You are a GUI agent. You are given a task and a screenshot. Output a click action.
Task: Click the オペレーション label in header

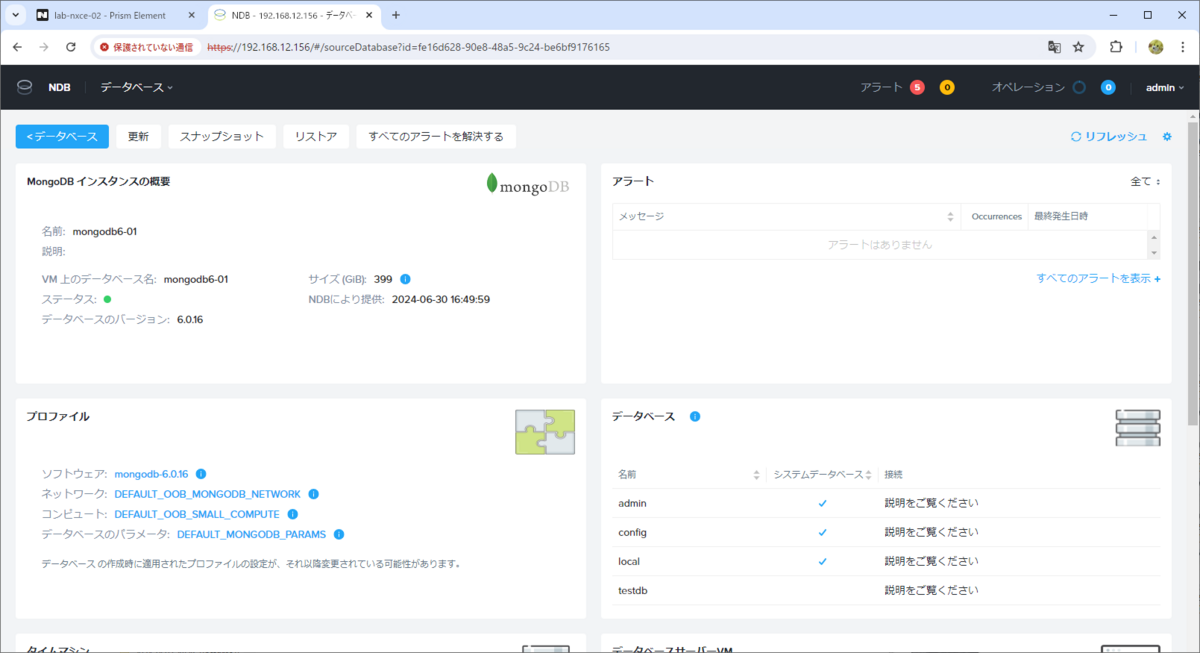pos(1028,87)
